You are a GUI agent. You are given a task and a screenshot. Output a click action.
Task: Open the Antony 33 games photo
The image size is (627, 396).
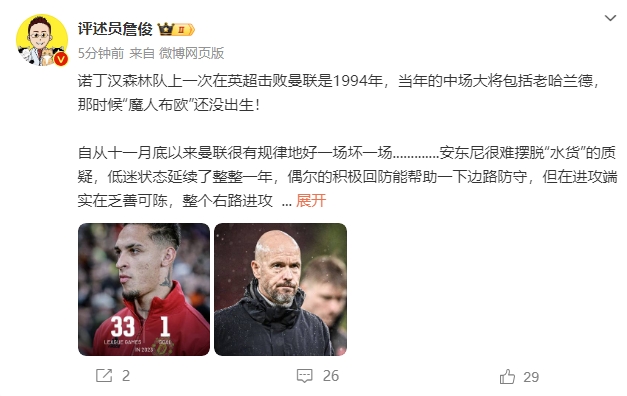pyautogui.click(x=144, y=290)
